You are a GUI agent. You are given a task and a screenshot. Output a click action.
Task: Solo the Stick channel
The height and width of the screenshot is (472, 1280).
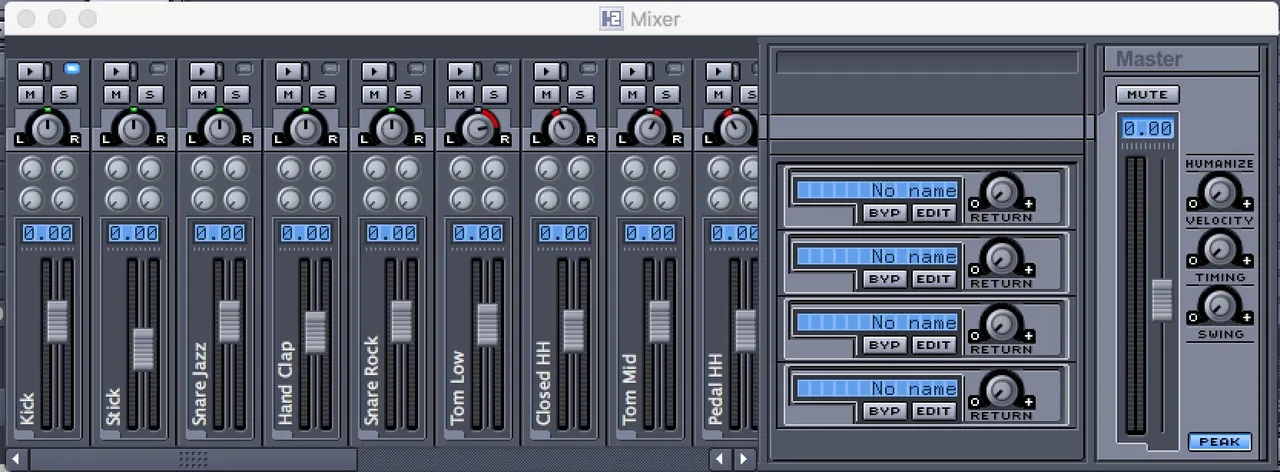149,94
